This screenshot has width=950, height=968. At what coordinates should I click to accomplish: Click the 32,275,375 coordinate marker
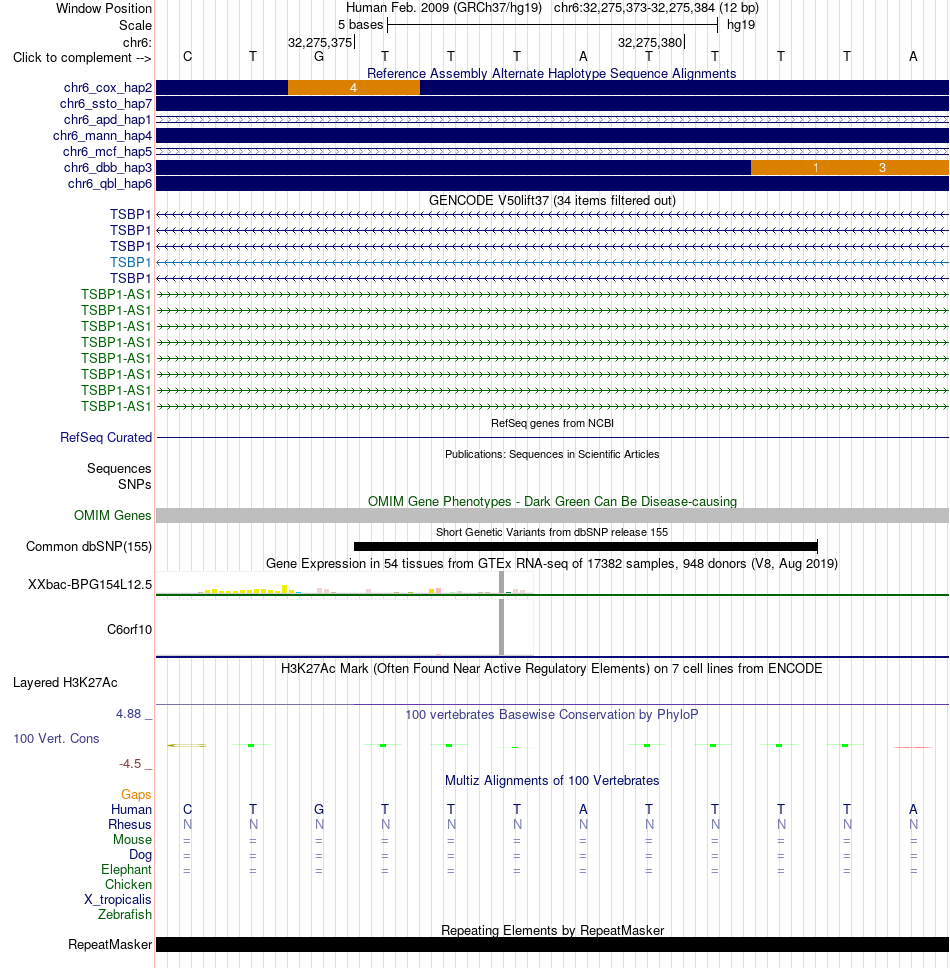(320, 43)
